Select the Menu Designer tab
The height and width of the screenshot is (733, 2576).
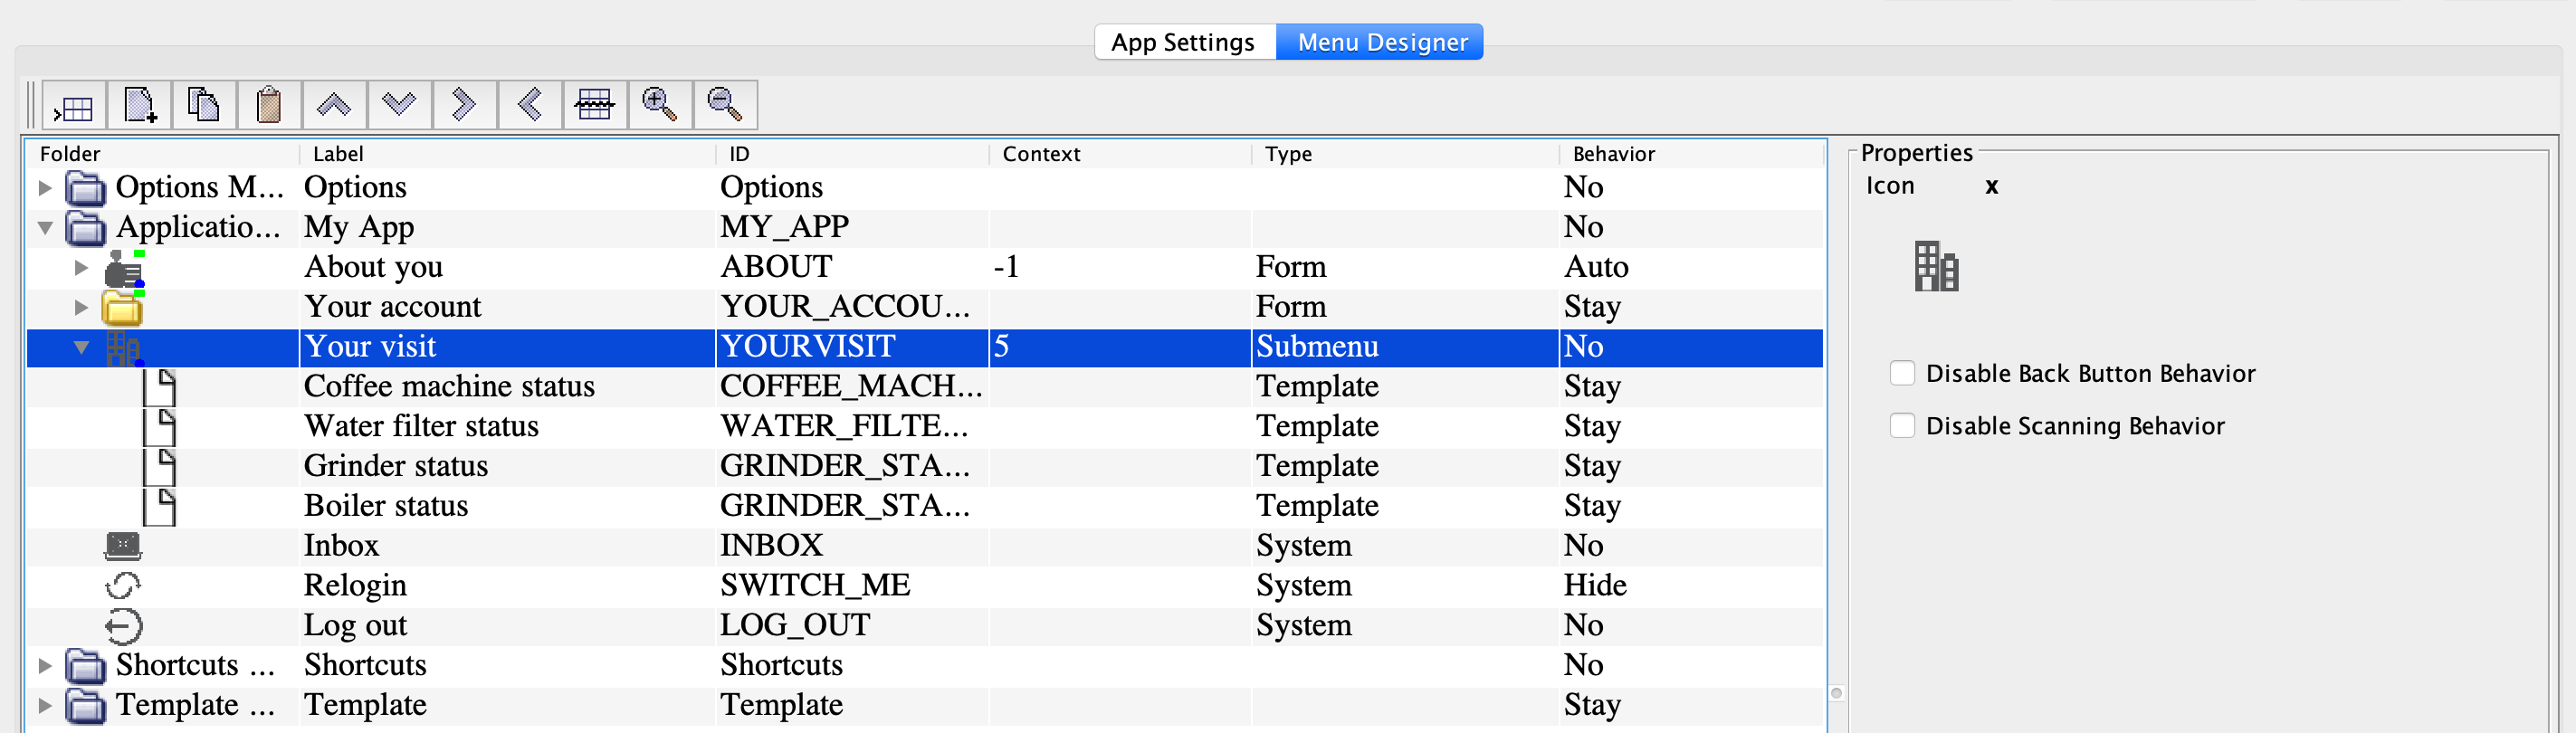click(1381, 42)
